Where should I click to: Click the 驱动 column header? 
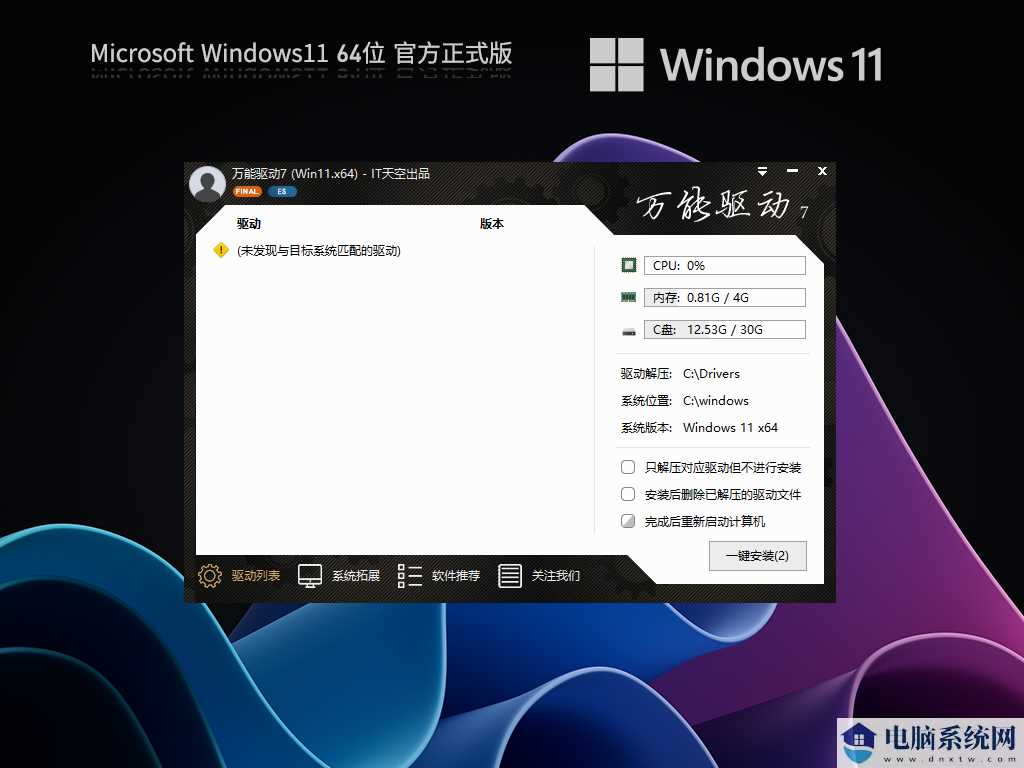coord(249,223)
